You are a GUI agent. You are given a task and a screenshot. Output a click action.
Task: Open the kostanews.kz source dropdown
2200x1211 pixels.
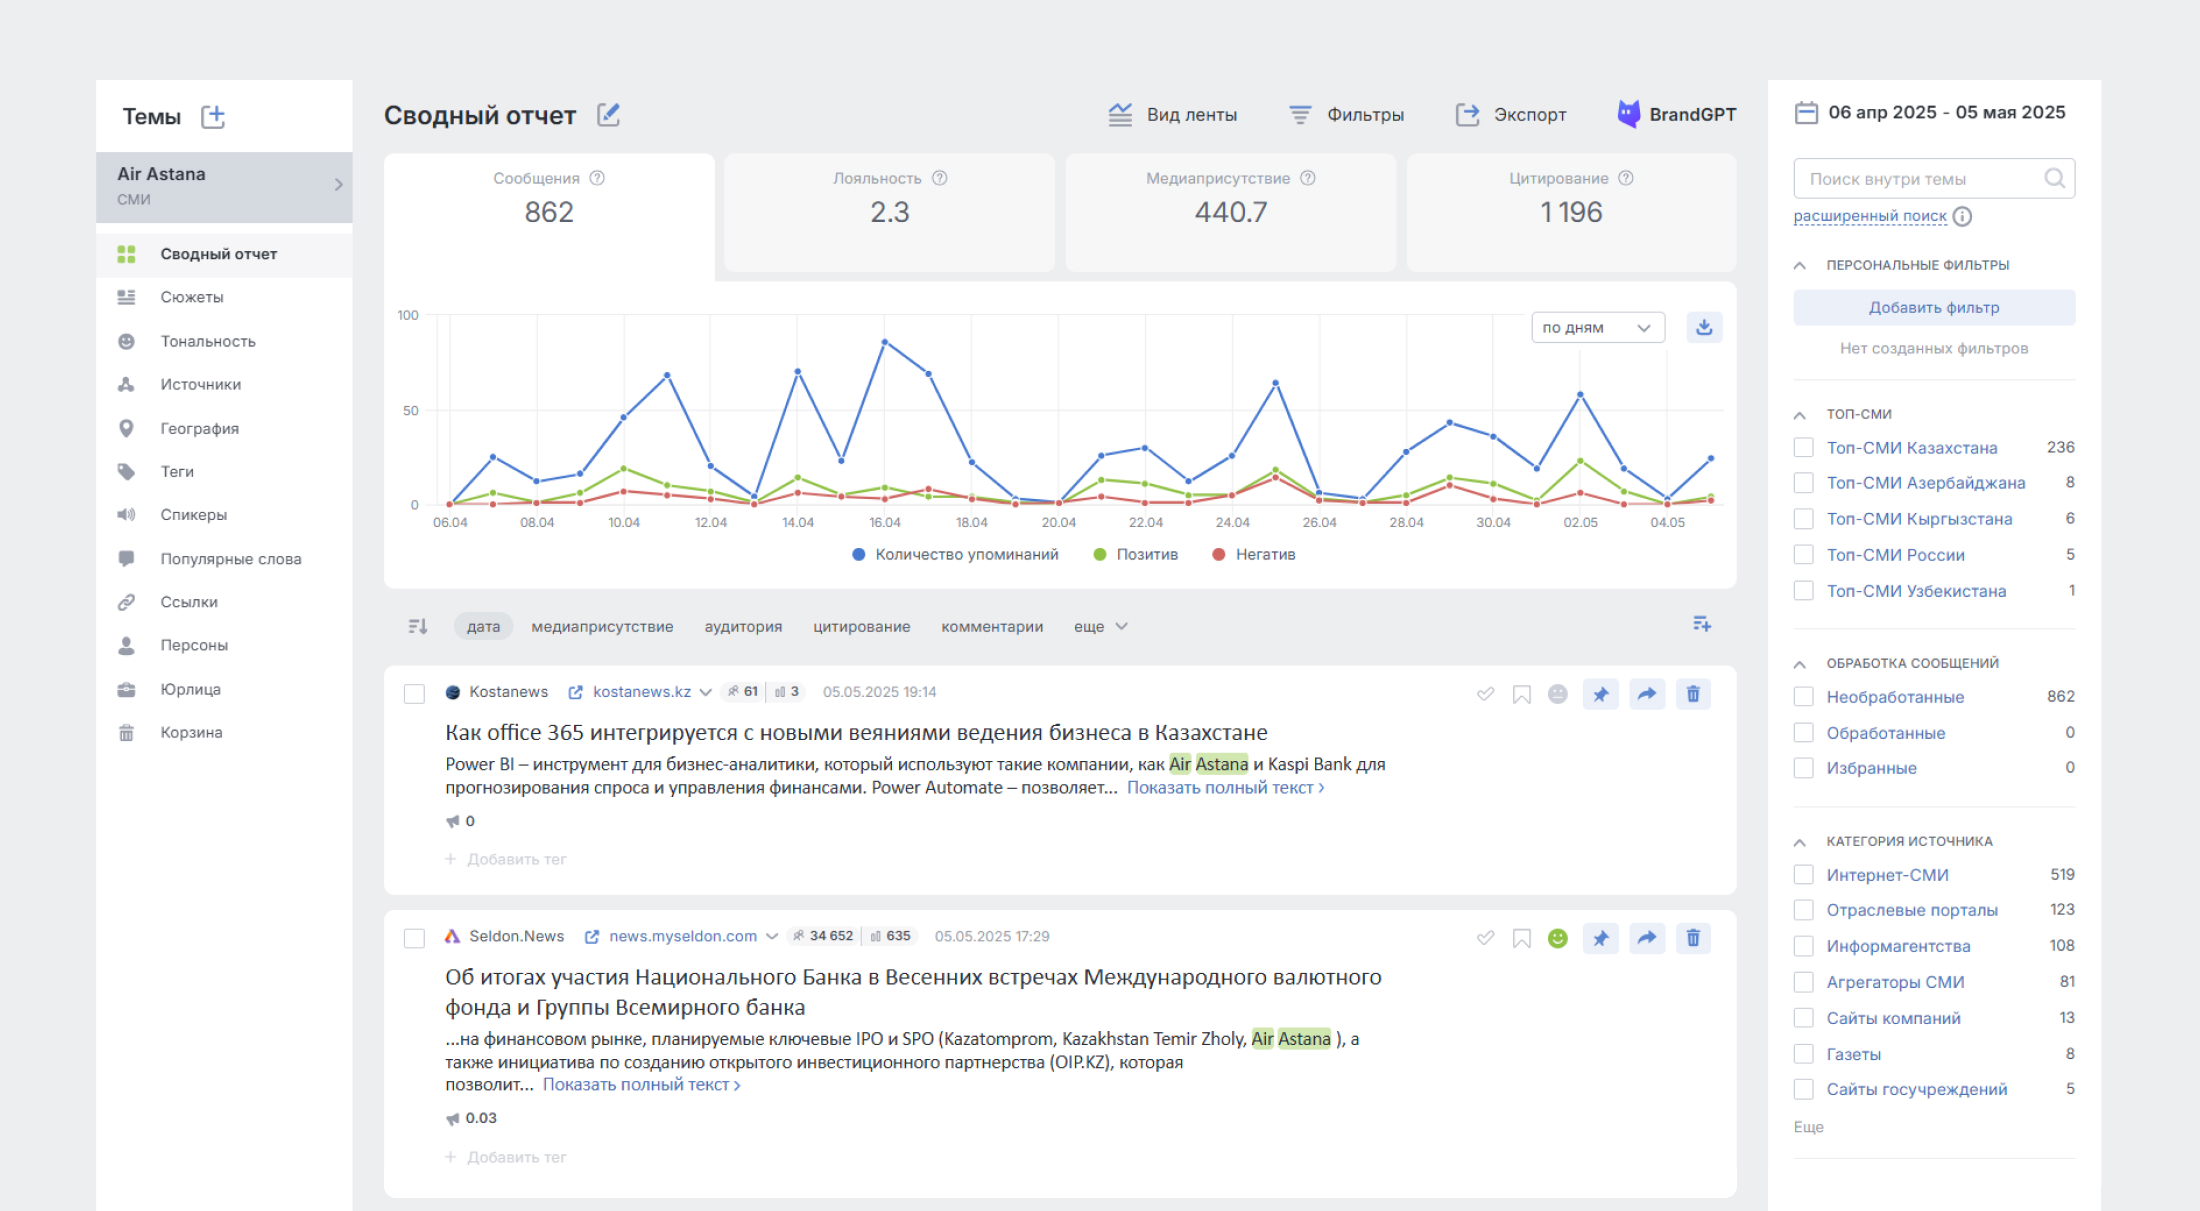[705, 692]
